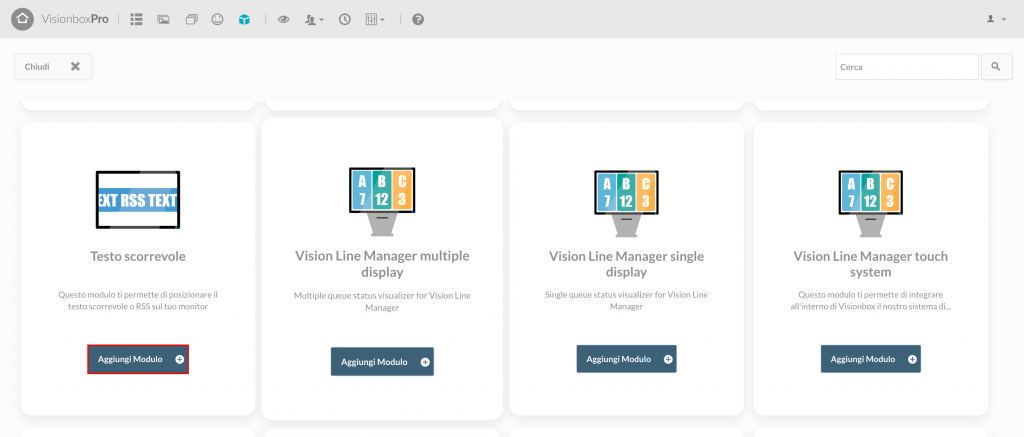Select the Testo scorrevole RSS text thumbnail

138,200
